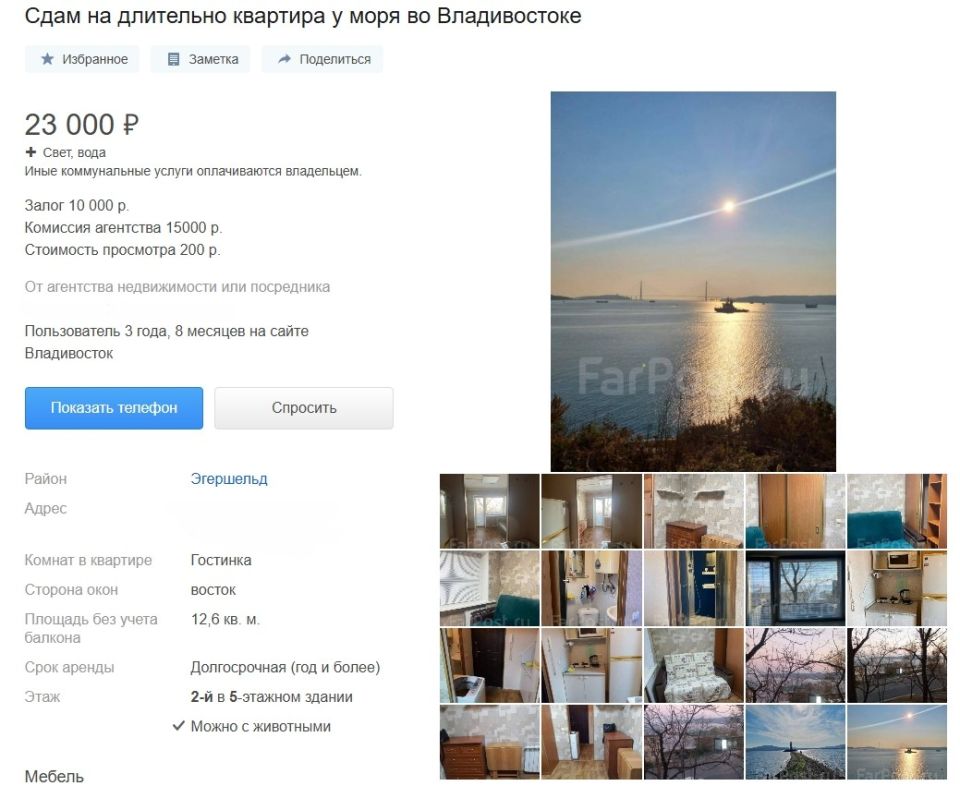Add listing to Избранное with star icon

point(82,59)
